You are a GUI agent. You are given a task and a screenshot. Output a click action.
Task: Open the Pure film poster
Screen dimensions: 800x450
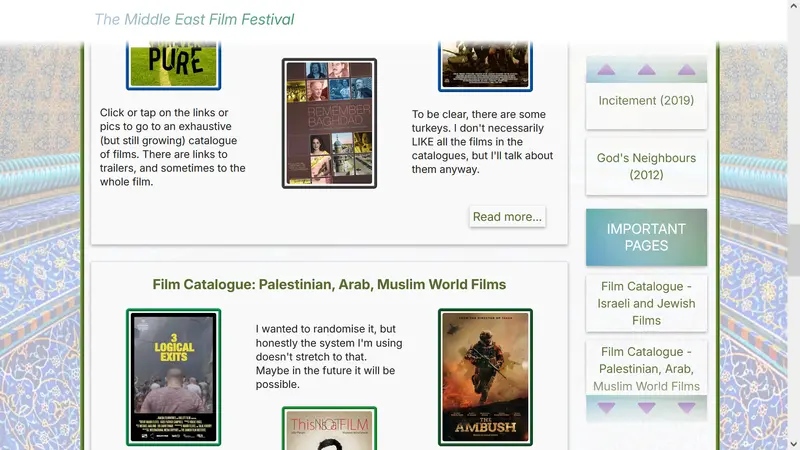point(173,65)
